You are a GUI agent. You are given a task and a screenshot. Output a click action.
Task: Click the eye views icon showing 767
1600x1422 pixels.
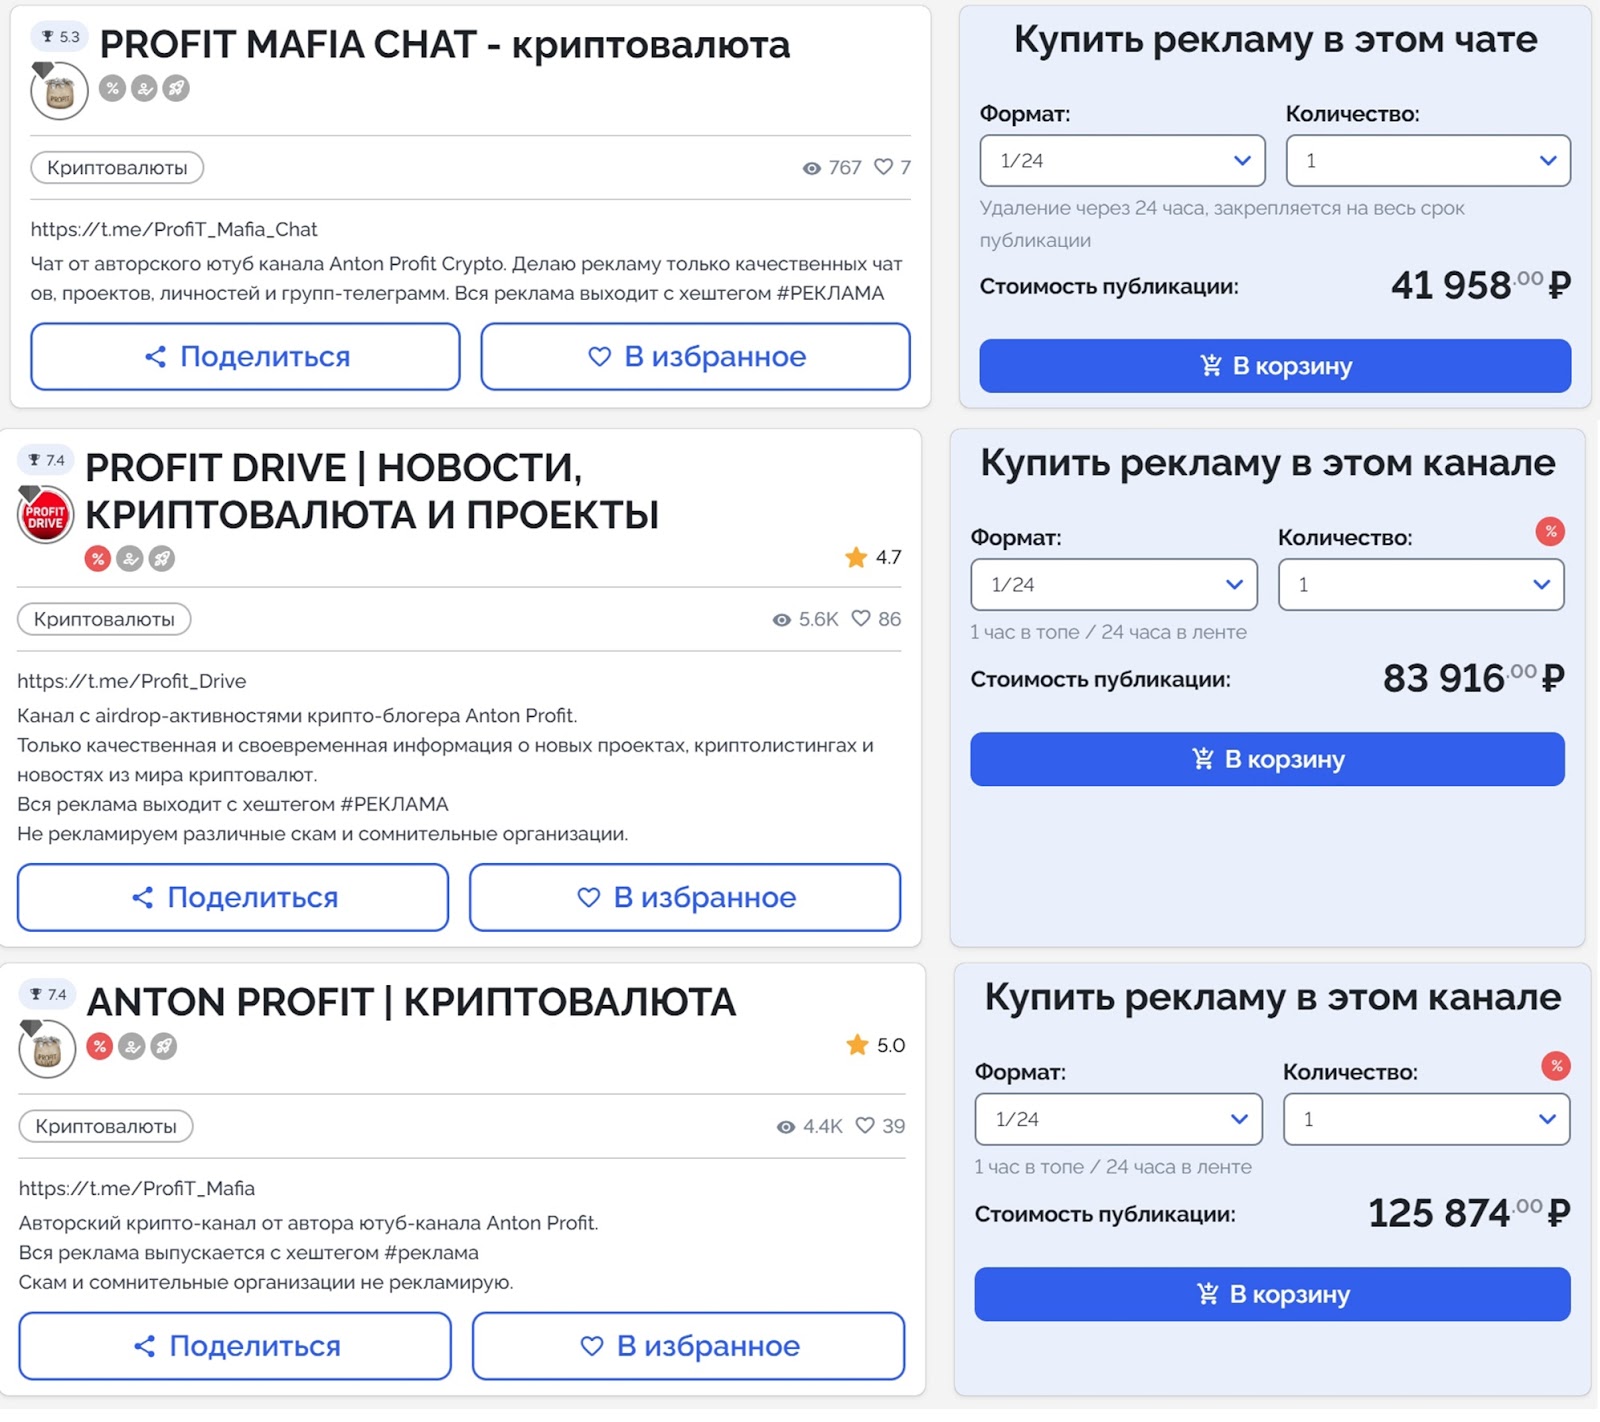coord(812,168)
